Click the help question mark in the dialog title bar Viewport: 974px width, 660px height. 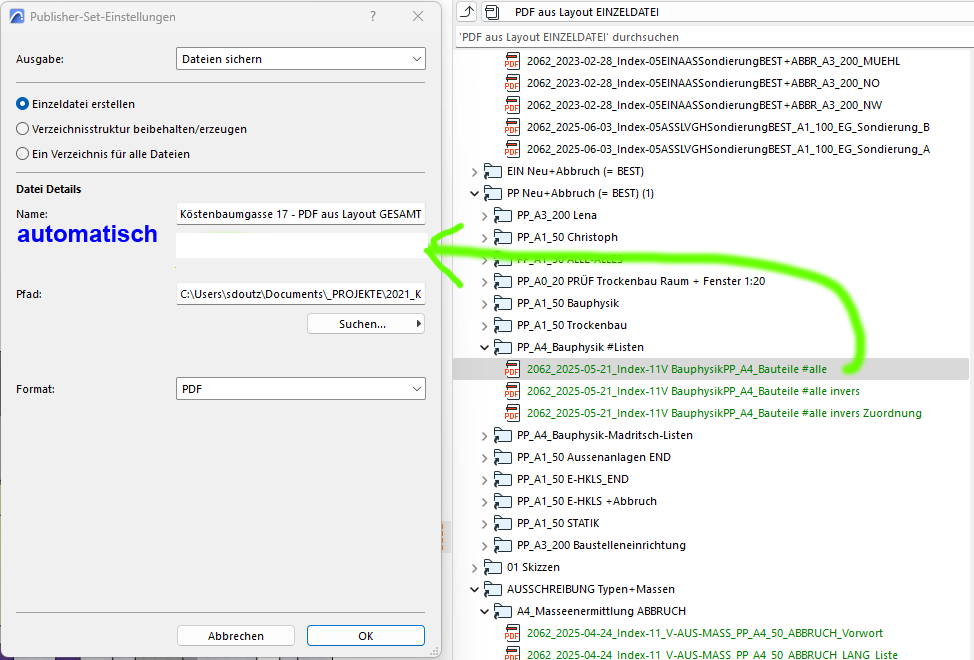pyautogui.click(x=373, y=16)
